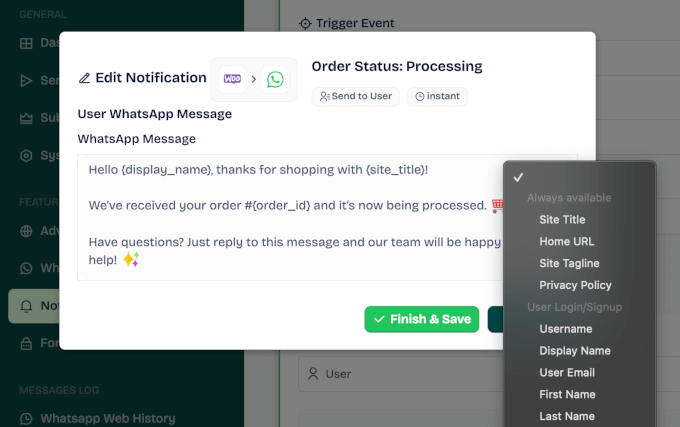The height and width of the screenshot is (427, 680).
Task: Pick First Name from the dropdown
Action: click(567, 395)
